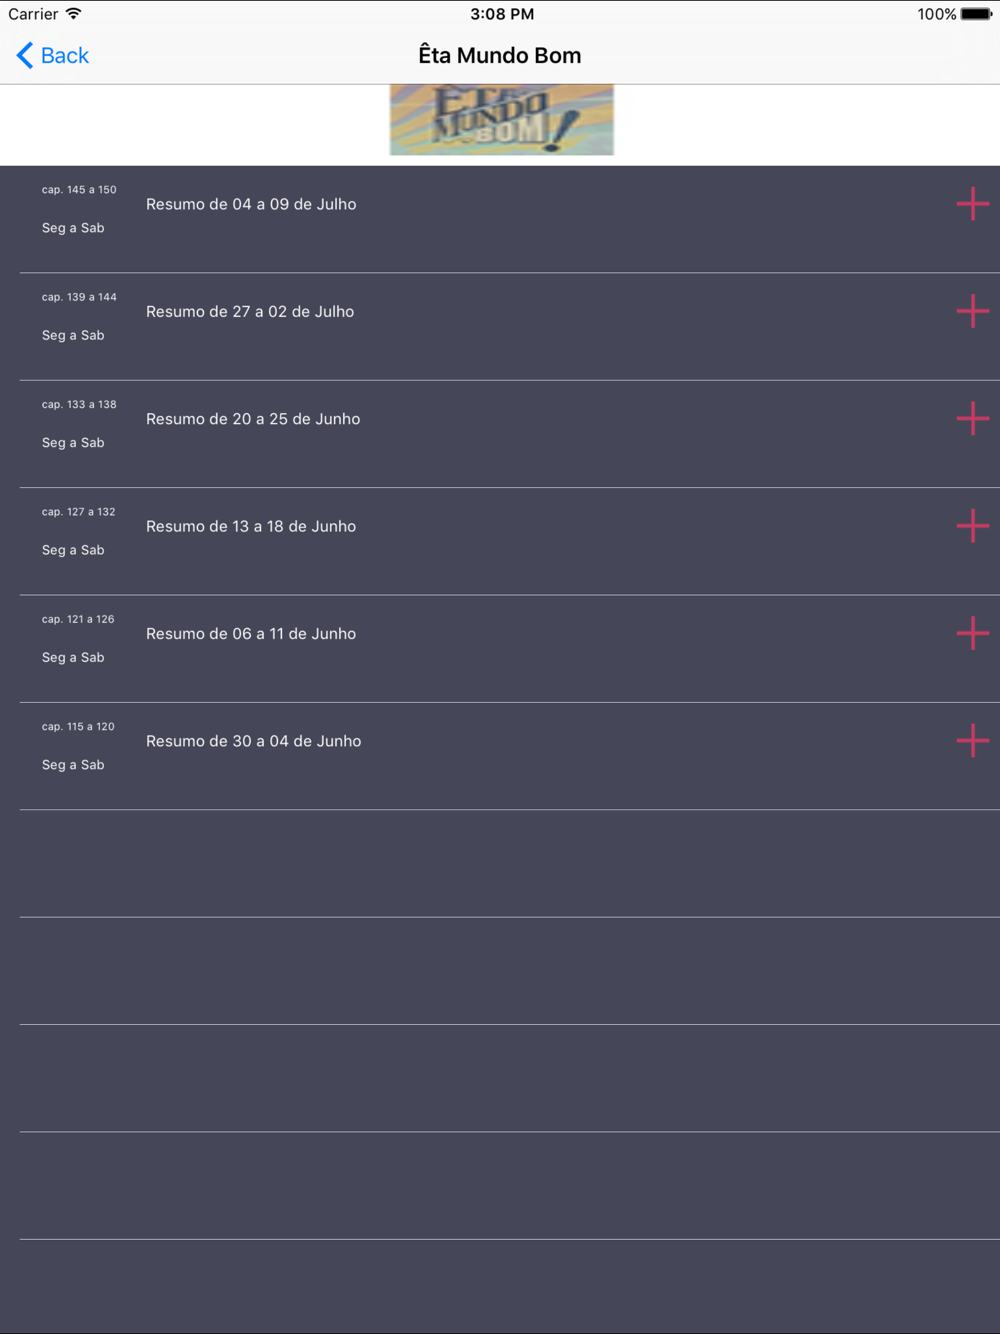Open Resumo de 06 a 11 de Junho

[251, 634]
